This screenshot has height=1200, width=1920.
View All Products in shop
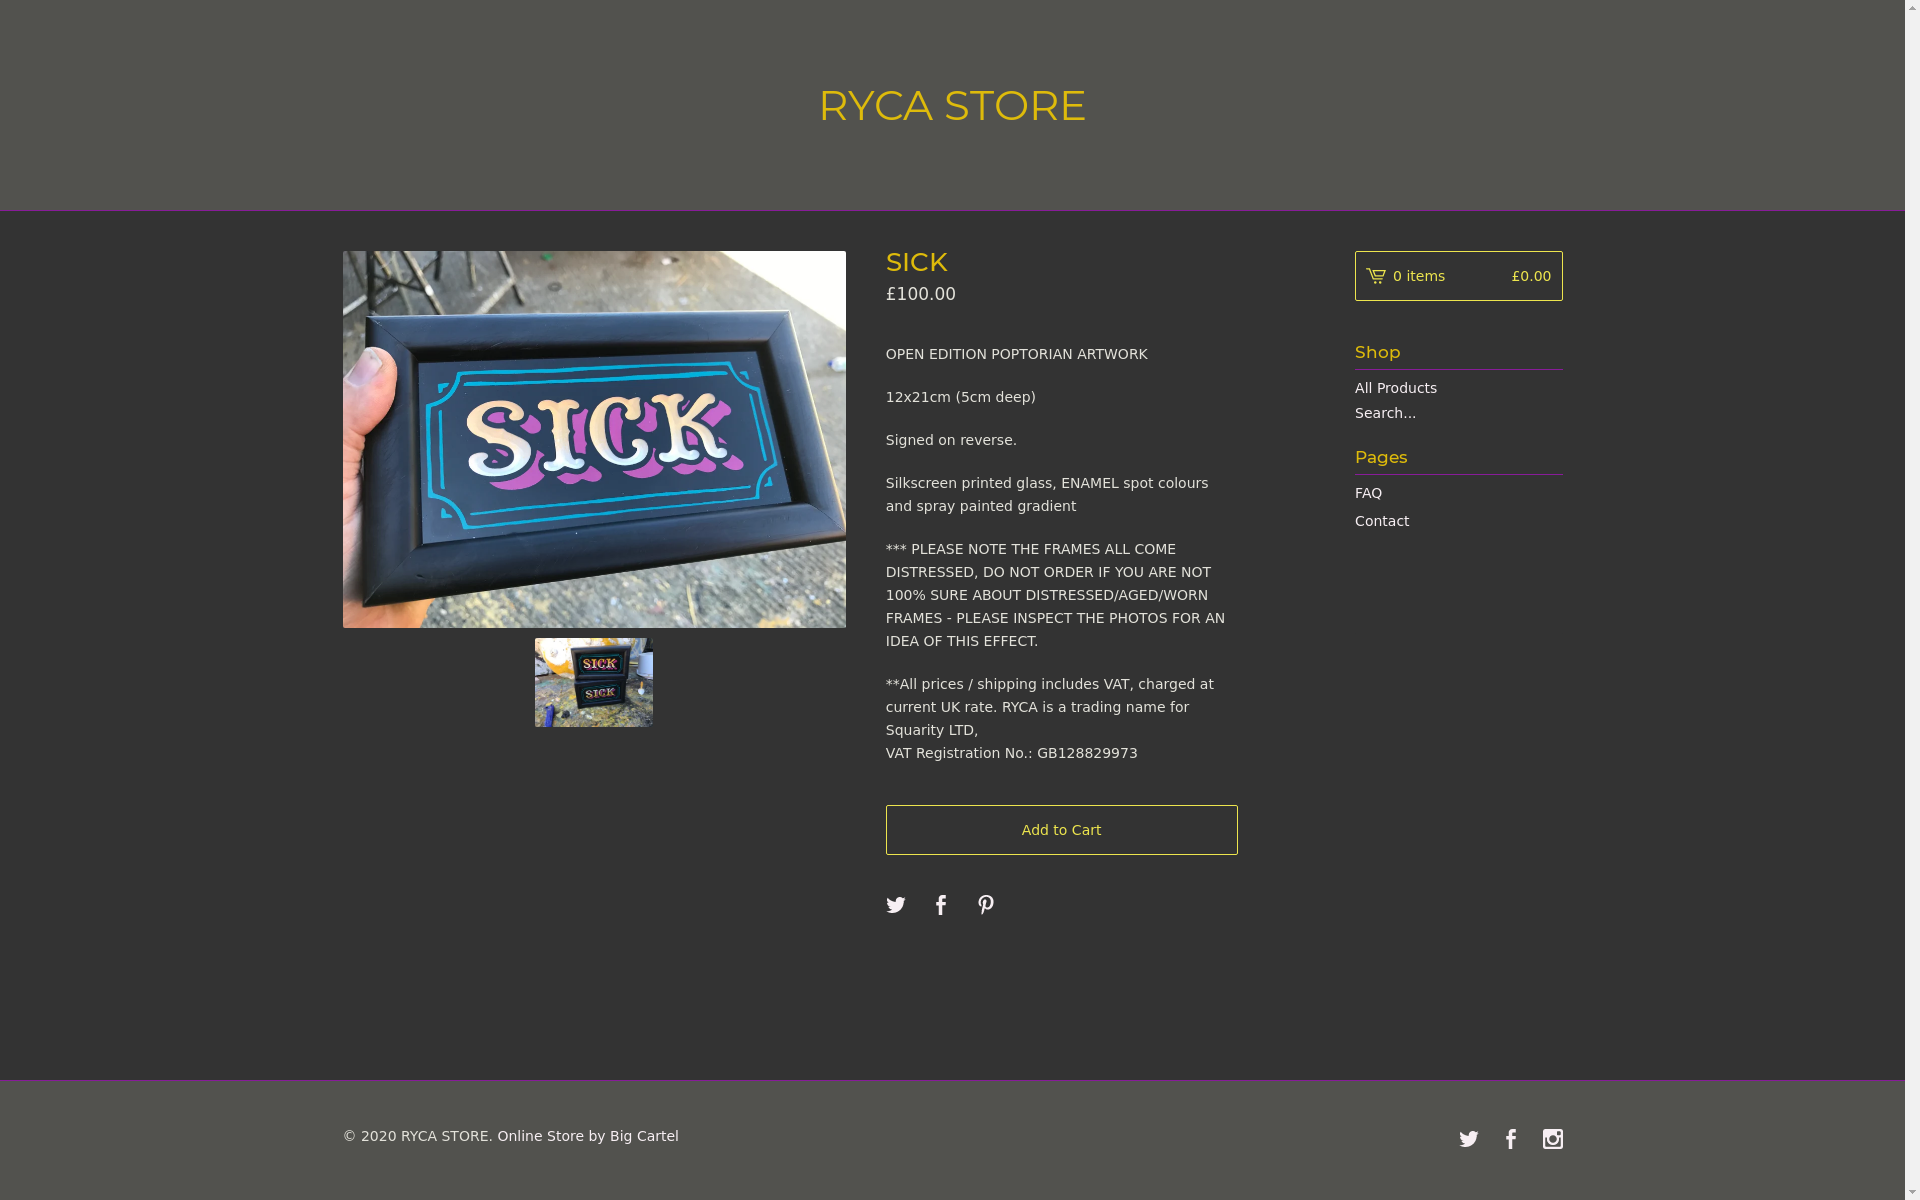coord(1395,388)
